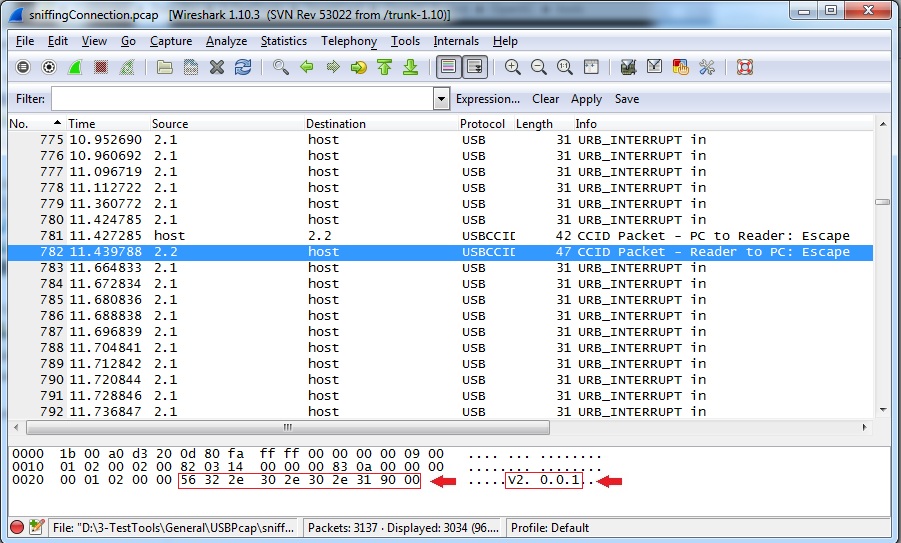Save this capture file icon
901x543 pixels.
click(x=191, y=67)
